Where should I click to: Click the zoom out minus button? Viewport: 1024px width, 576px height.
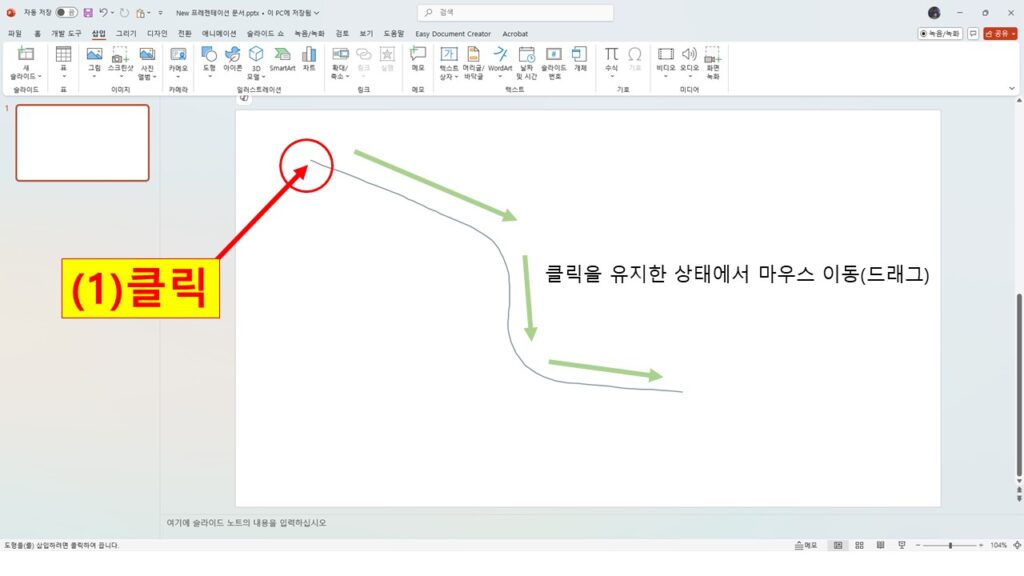[x=918, y=545]
